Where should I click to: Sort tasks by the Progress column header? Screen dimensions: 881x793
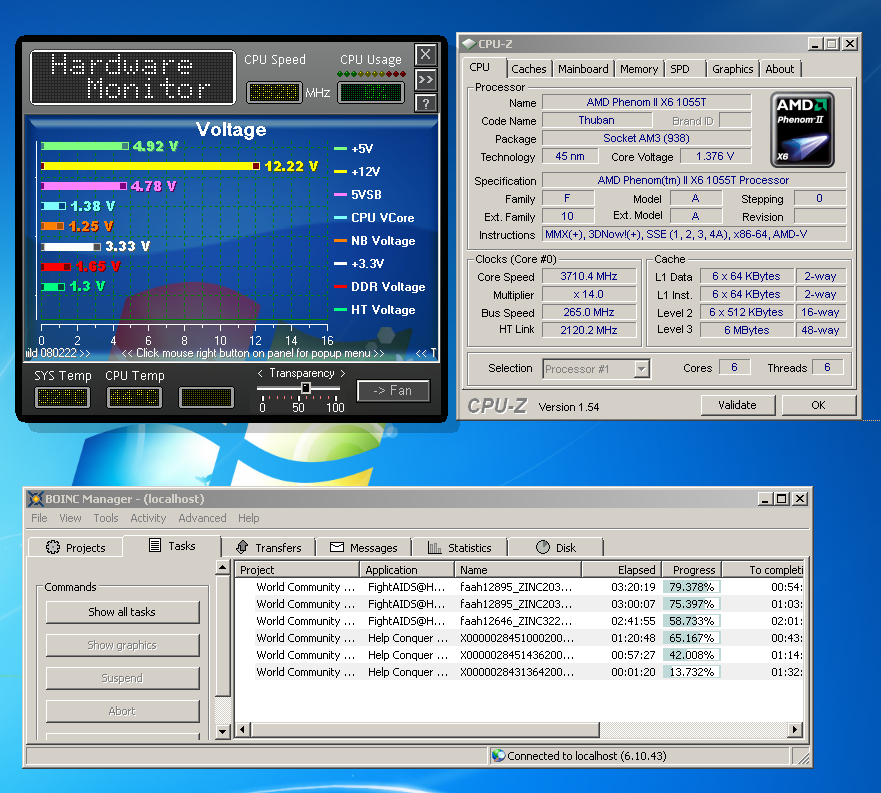pyautogui.click(x=694, y=570)
